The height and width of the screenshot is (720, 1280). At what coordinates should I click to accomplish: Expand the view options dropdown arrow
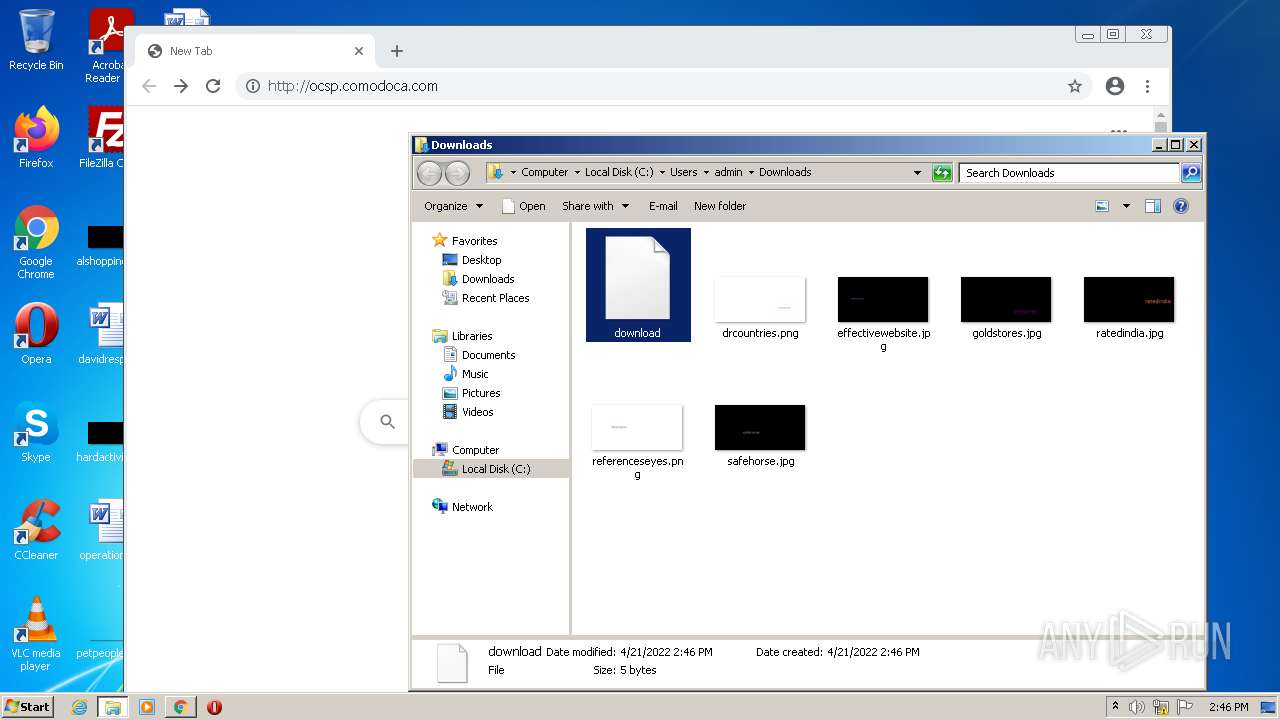tap(1126, 206)
